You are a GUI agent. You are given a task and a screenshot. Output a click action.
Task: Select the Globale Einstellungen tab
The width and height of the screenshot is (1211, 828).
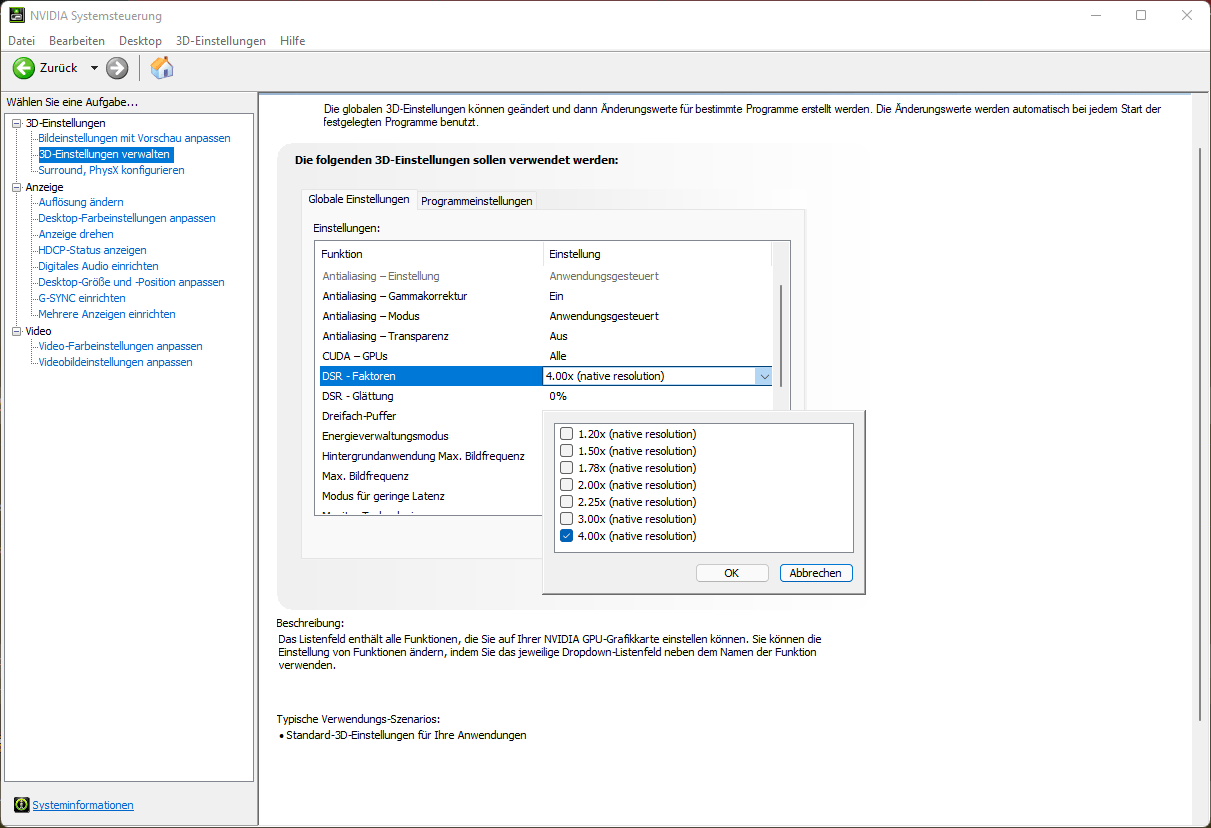click(359, 199)
